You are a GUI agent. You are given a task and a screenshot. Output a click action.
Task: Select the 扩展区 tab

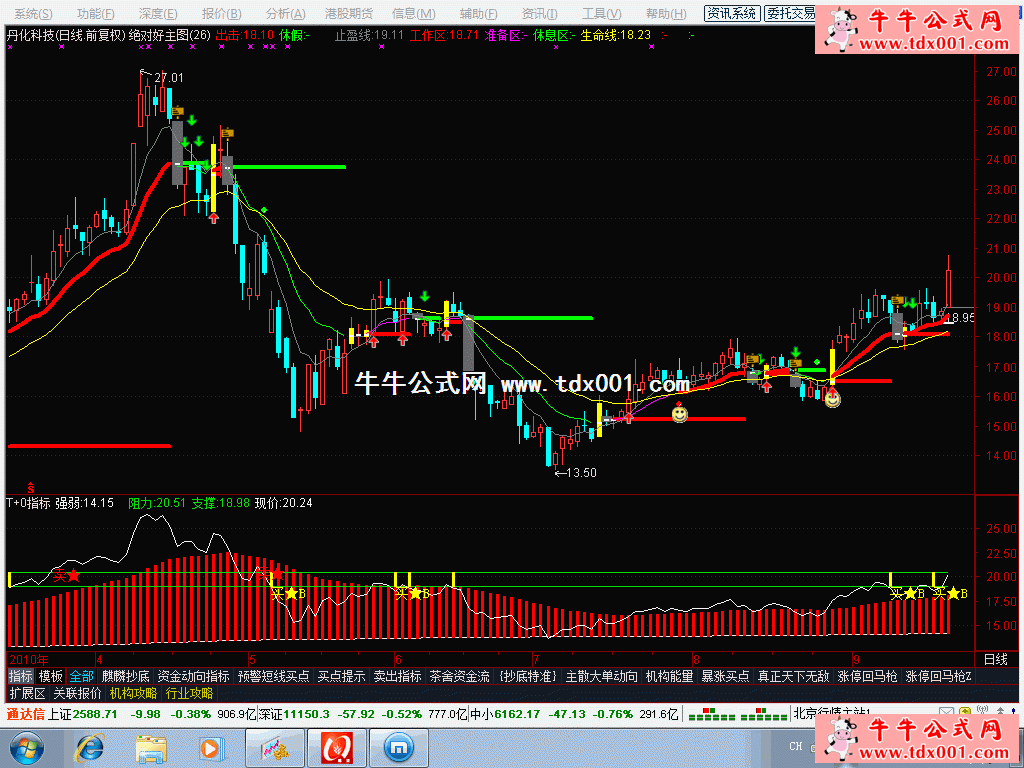pyautogui.click(x=27, y=693)
